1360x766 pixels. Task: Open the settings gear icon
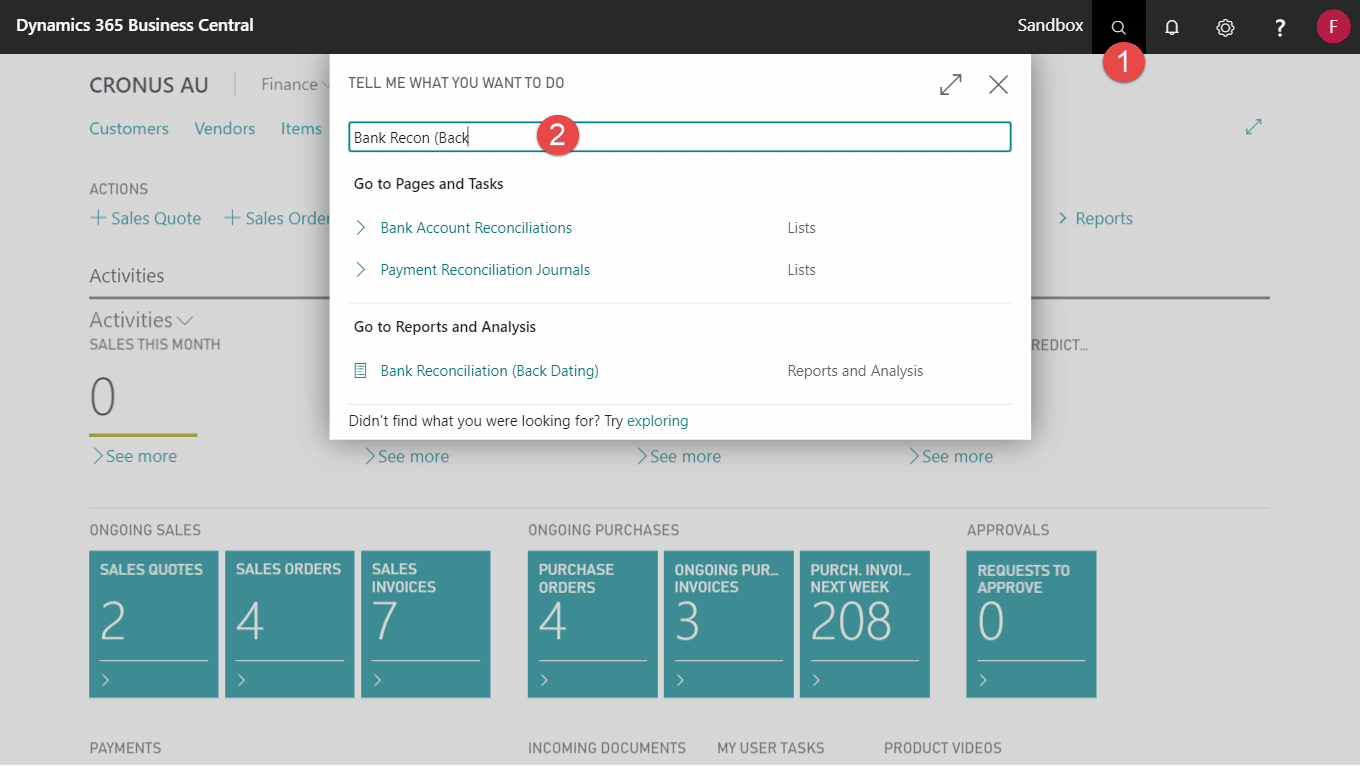[x=1225, y=27]
